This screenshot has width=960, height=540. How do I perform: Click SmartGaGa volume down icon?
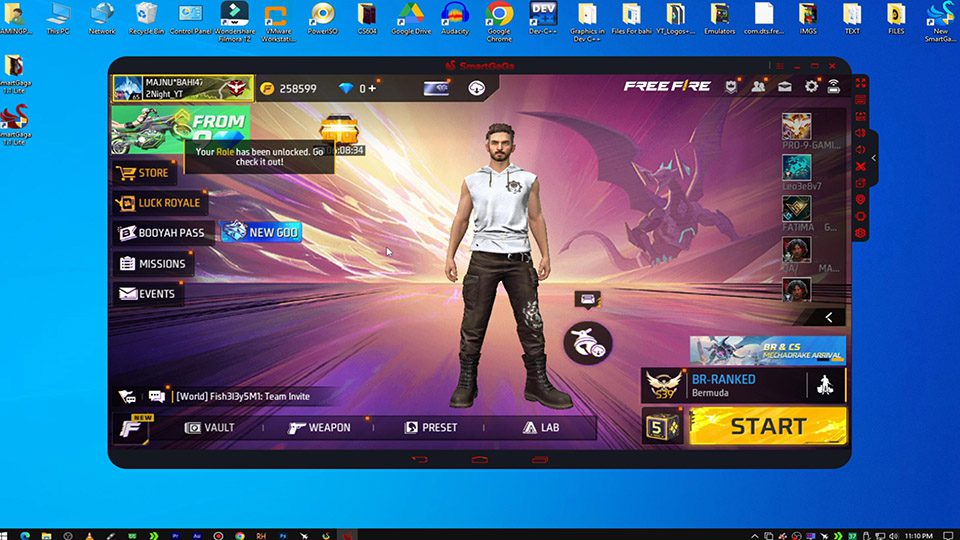pos(860,149)
